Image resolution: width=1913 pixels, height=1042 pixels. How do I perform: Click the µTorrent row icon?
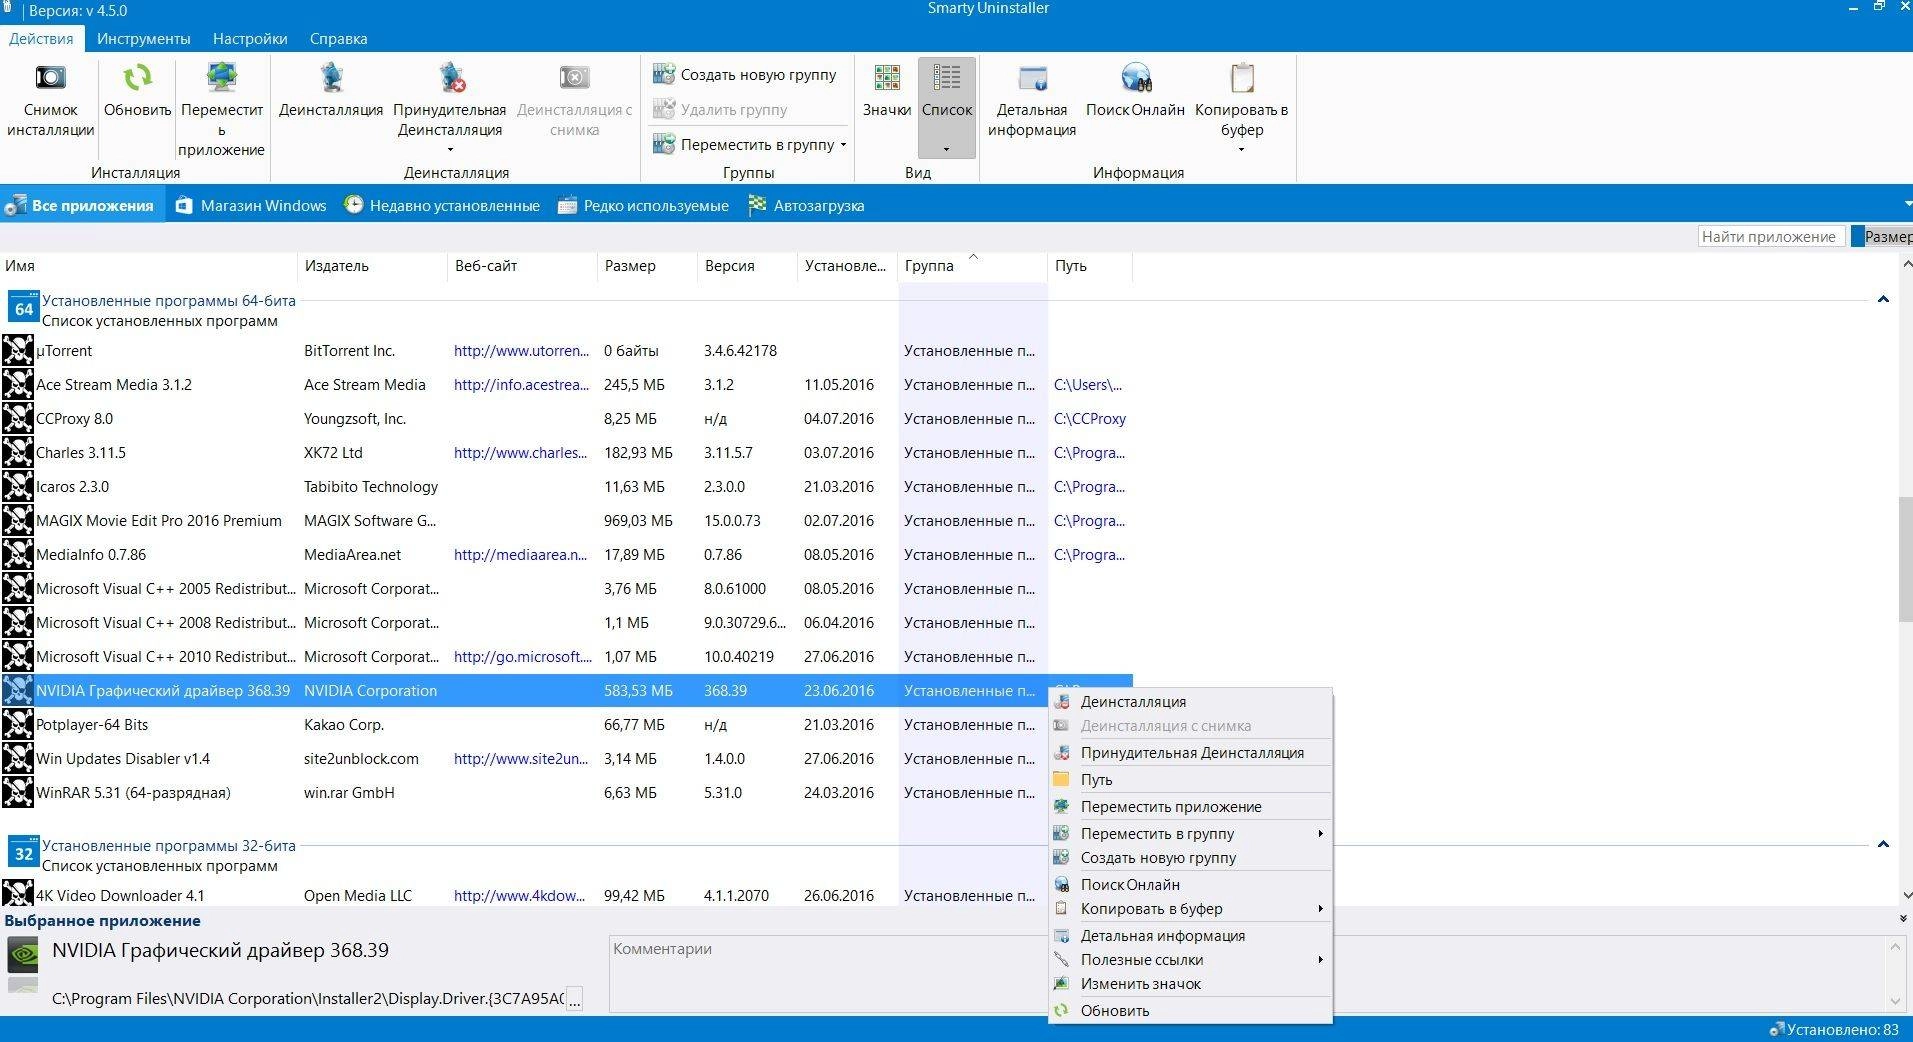[17, 350]
